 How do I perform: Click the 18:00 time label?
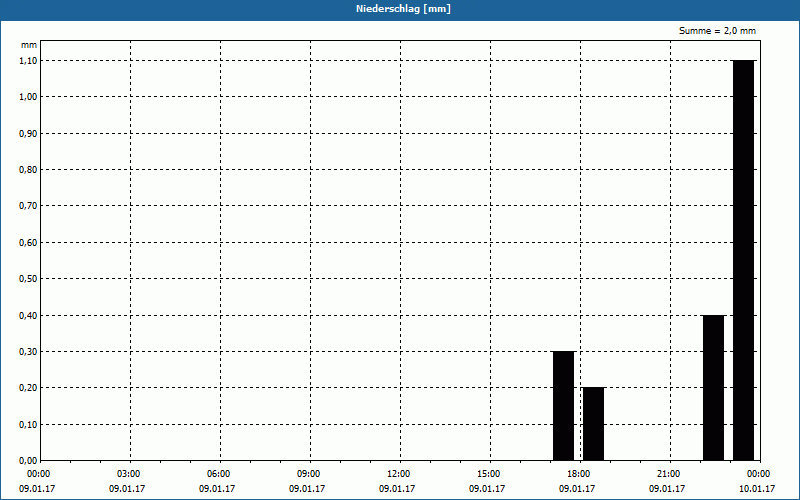580,474
